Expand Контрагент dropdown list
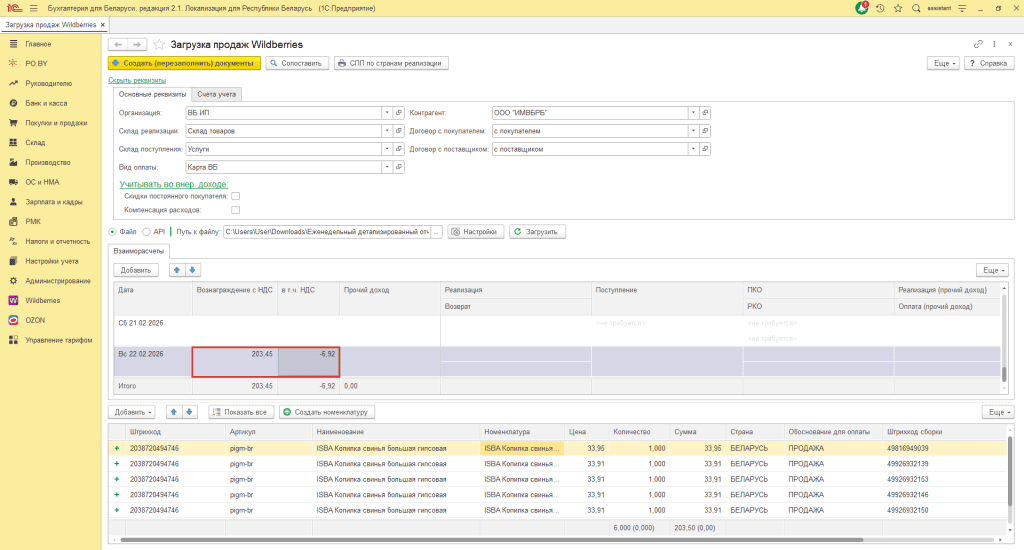 coord(692,113)
